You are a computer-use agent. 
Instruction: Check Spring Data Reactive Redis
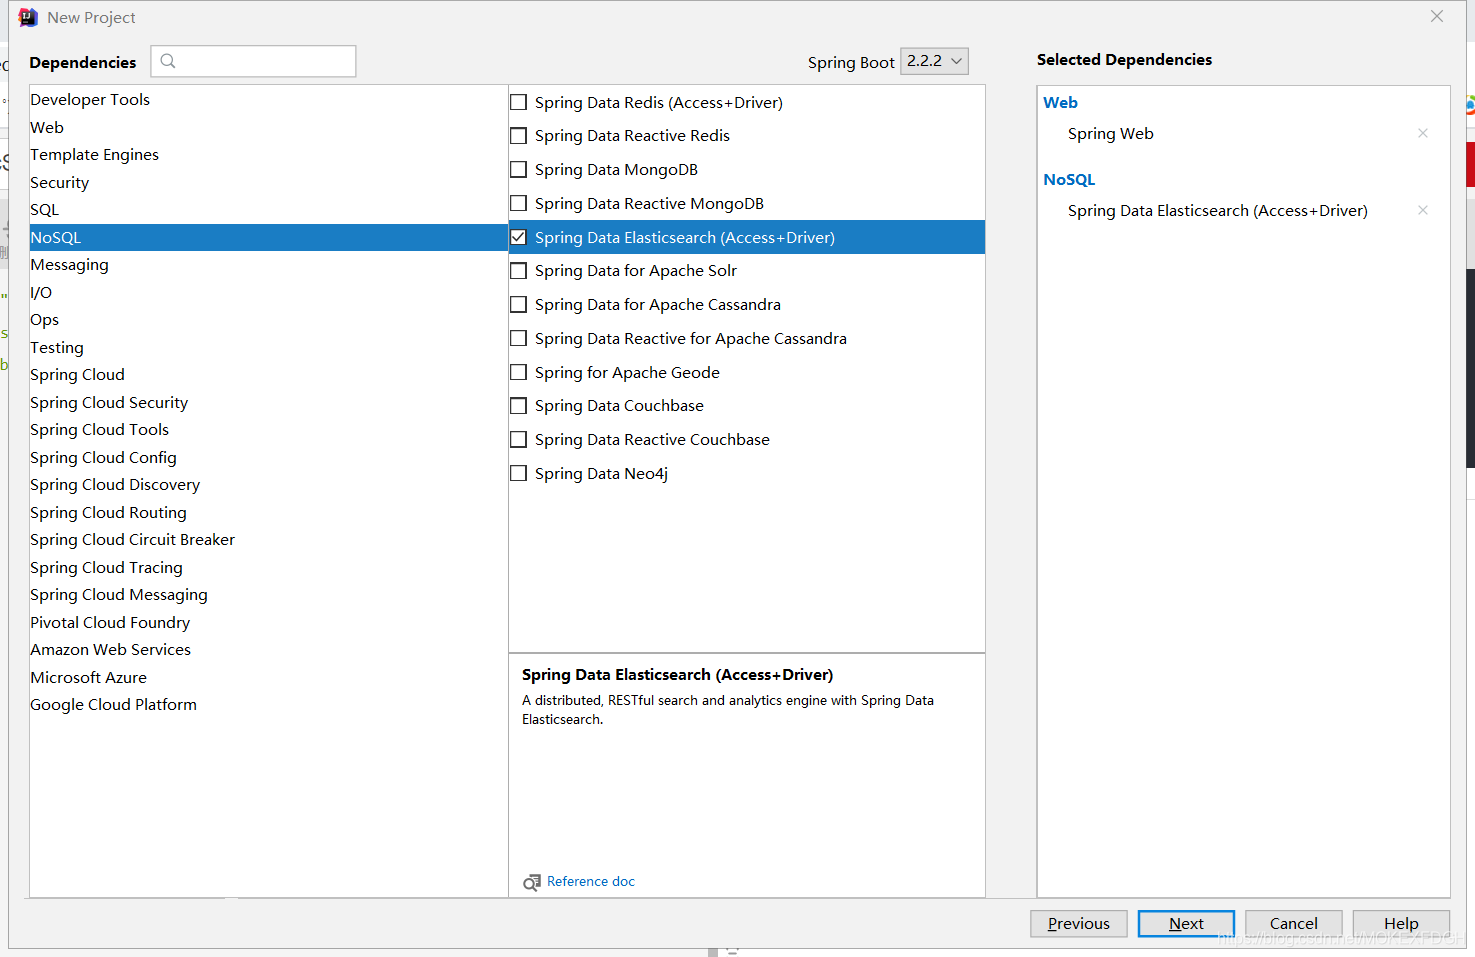coord(518,136)
